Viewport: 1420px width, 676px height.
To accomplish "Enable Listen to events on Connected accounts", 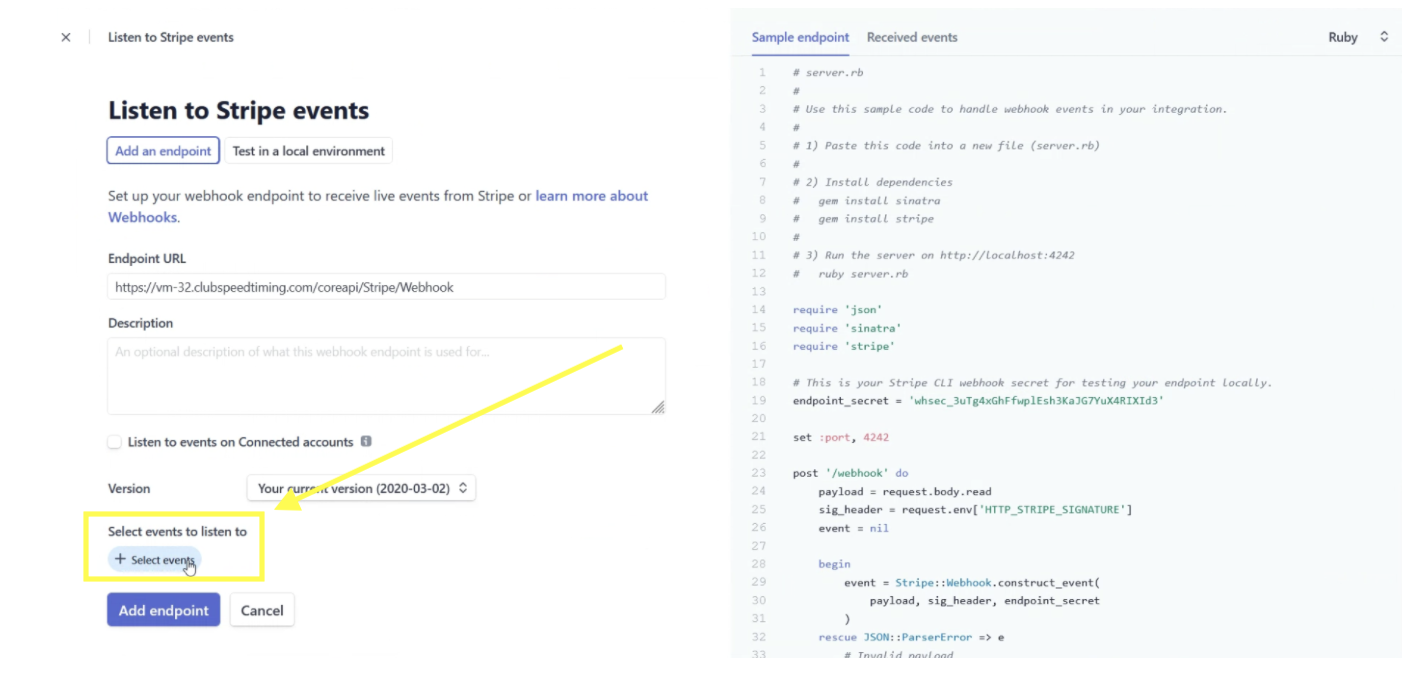I will tap(115, 442).
